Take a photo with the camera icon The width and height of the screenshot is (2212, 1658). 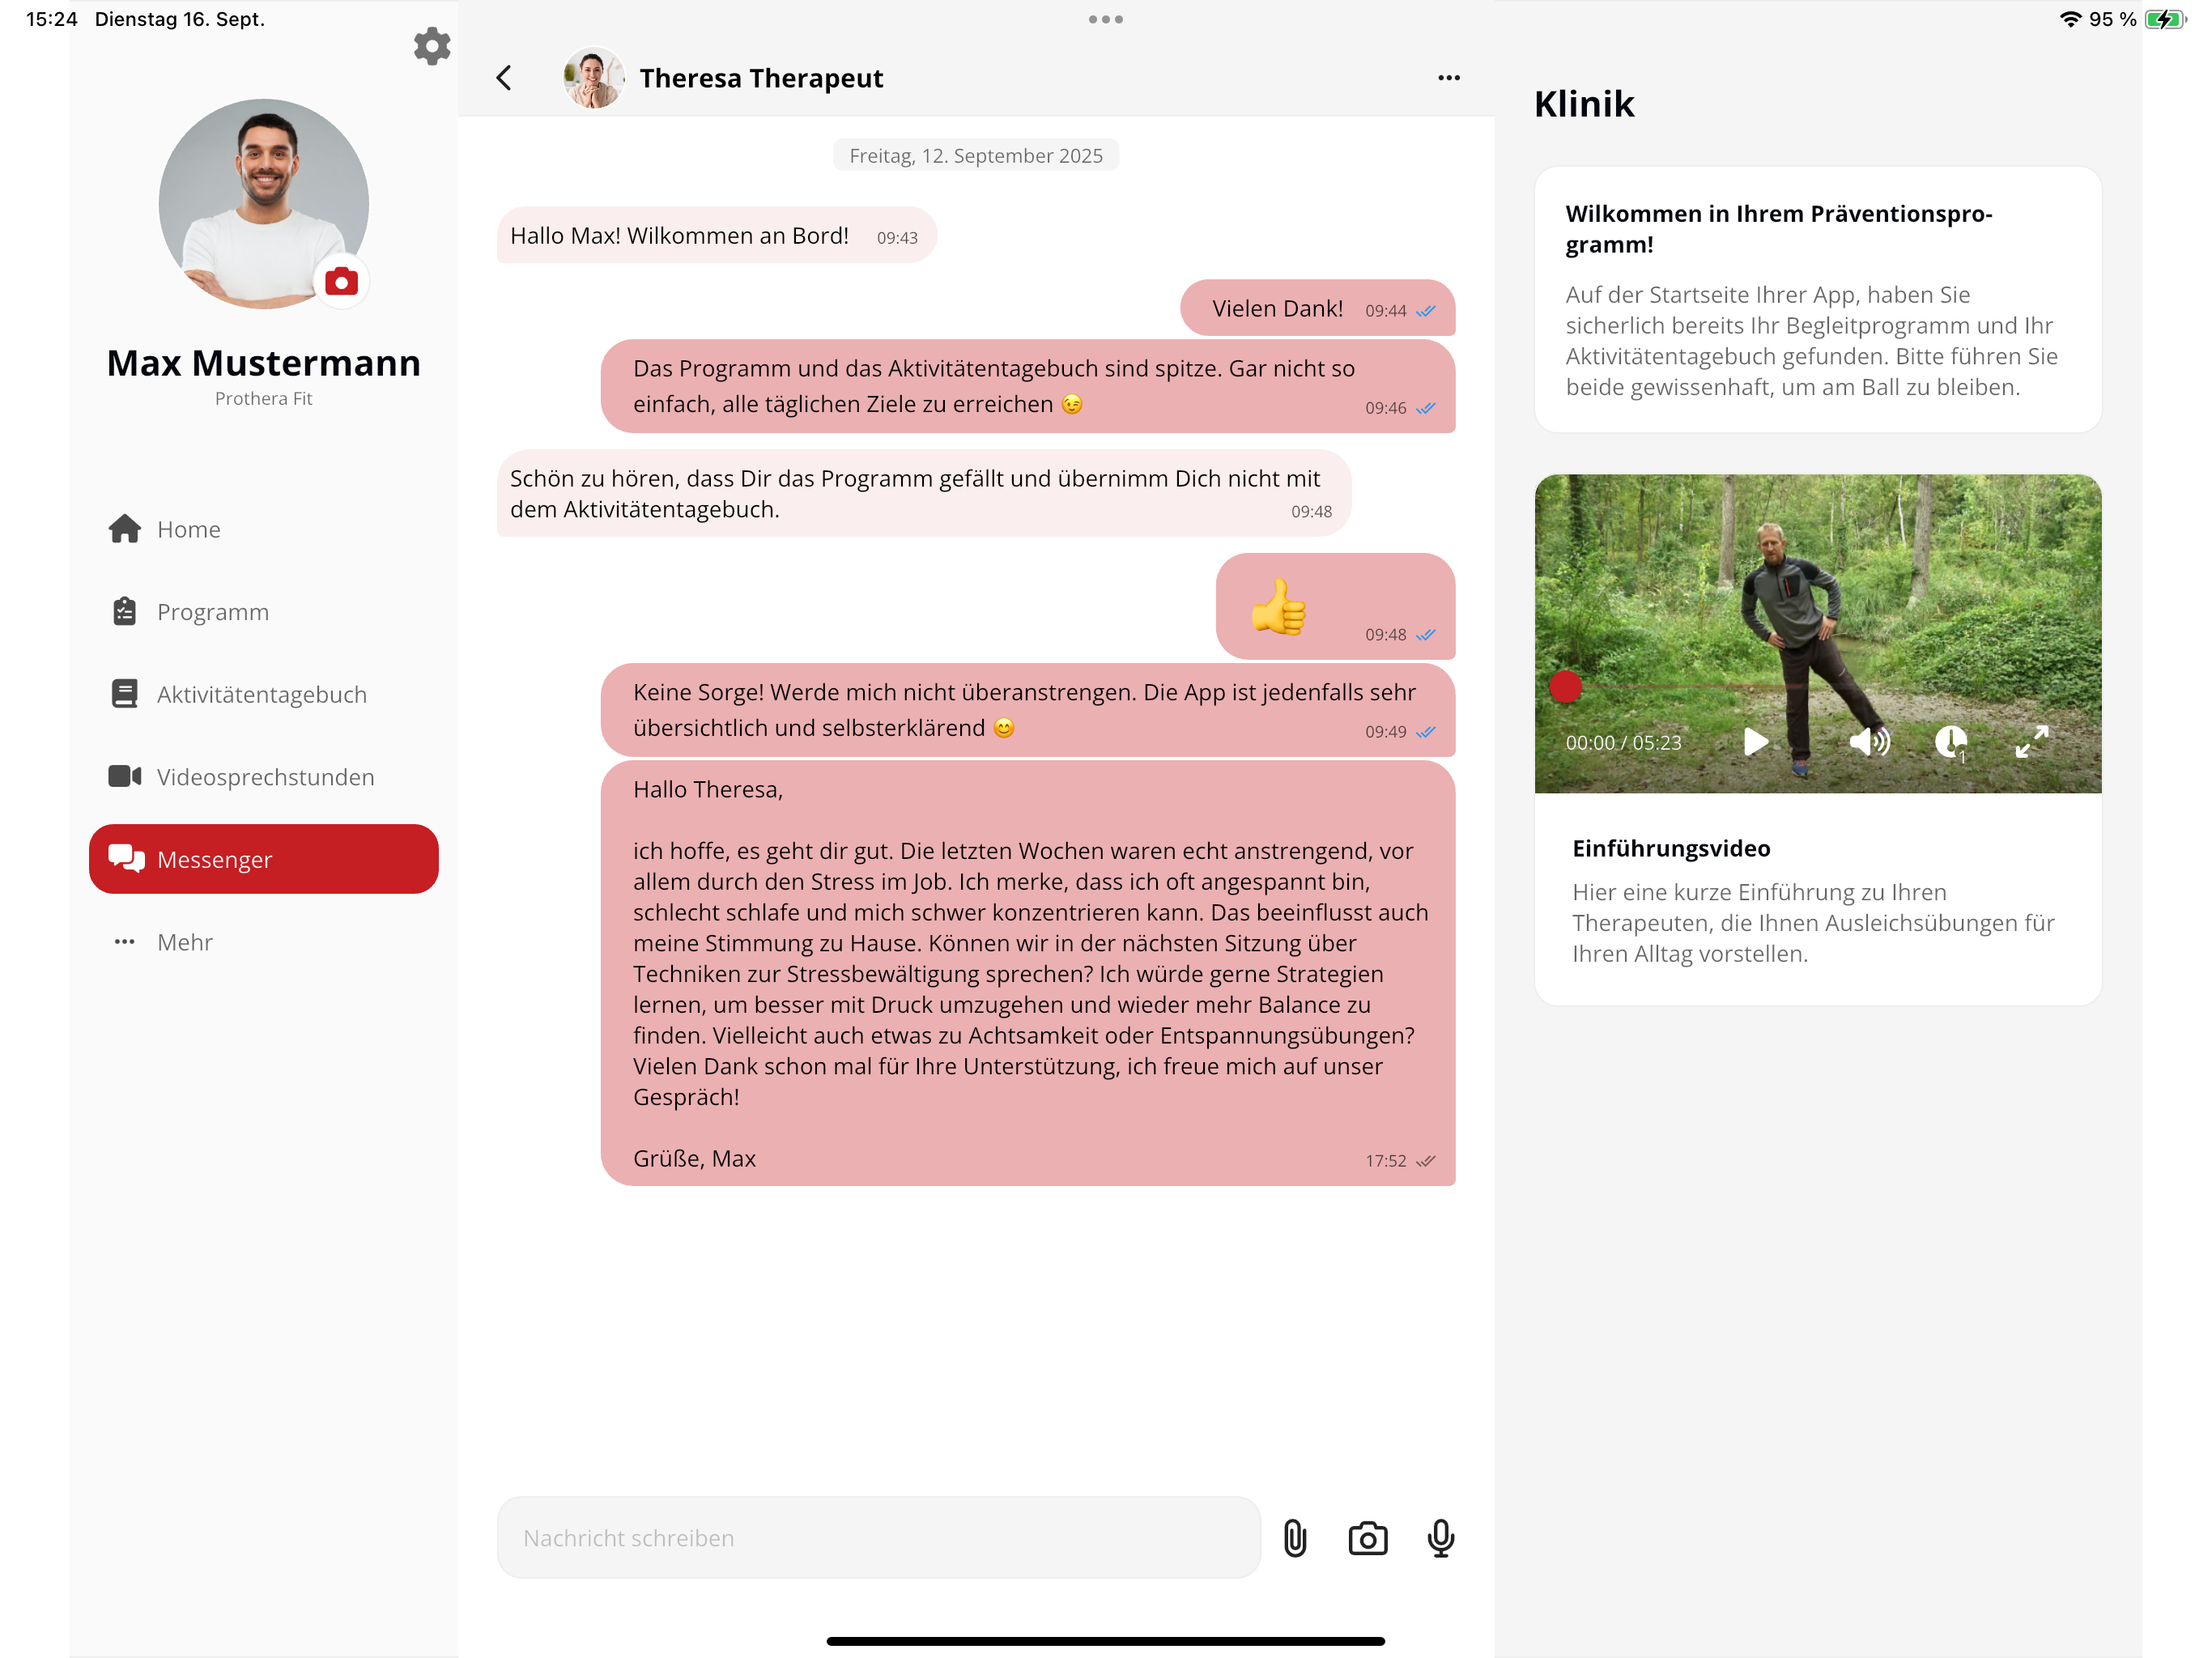[x=1368, y=1538]
